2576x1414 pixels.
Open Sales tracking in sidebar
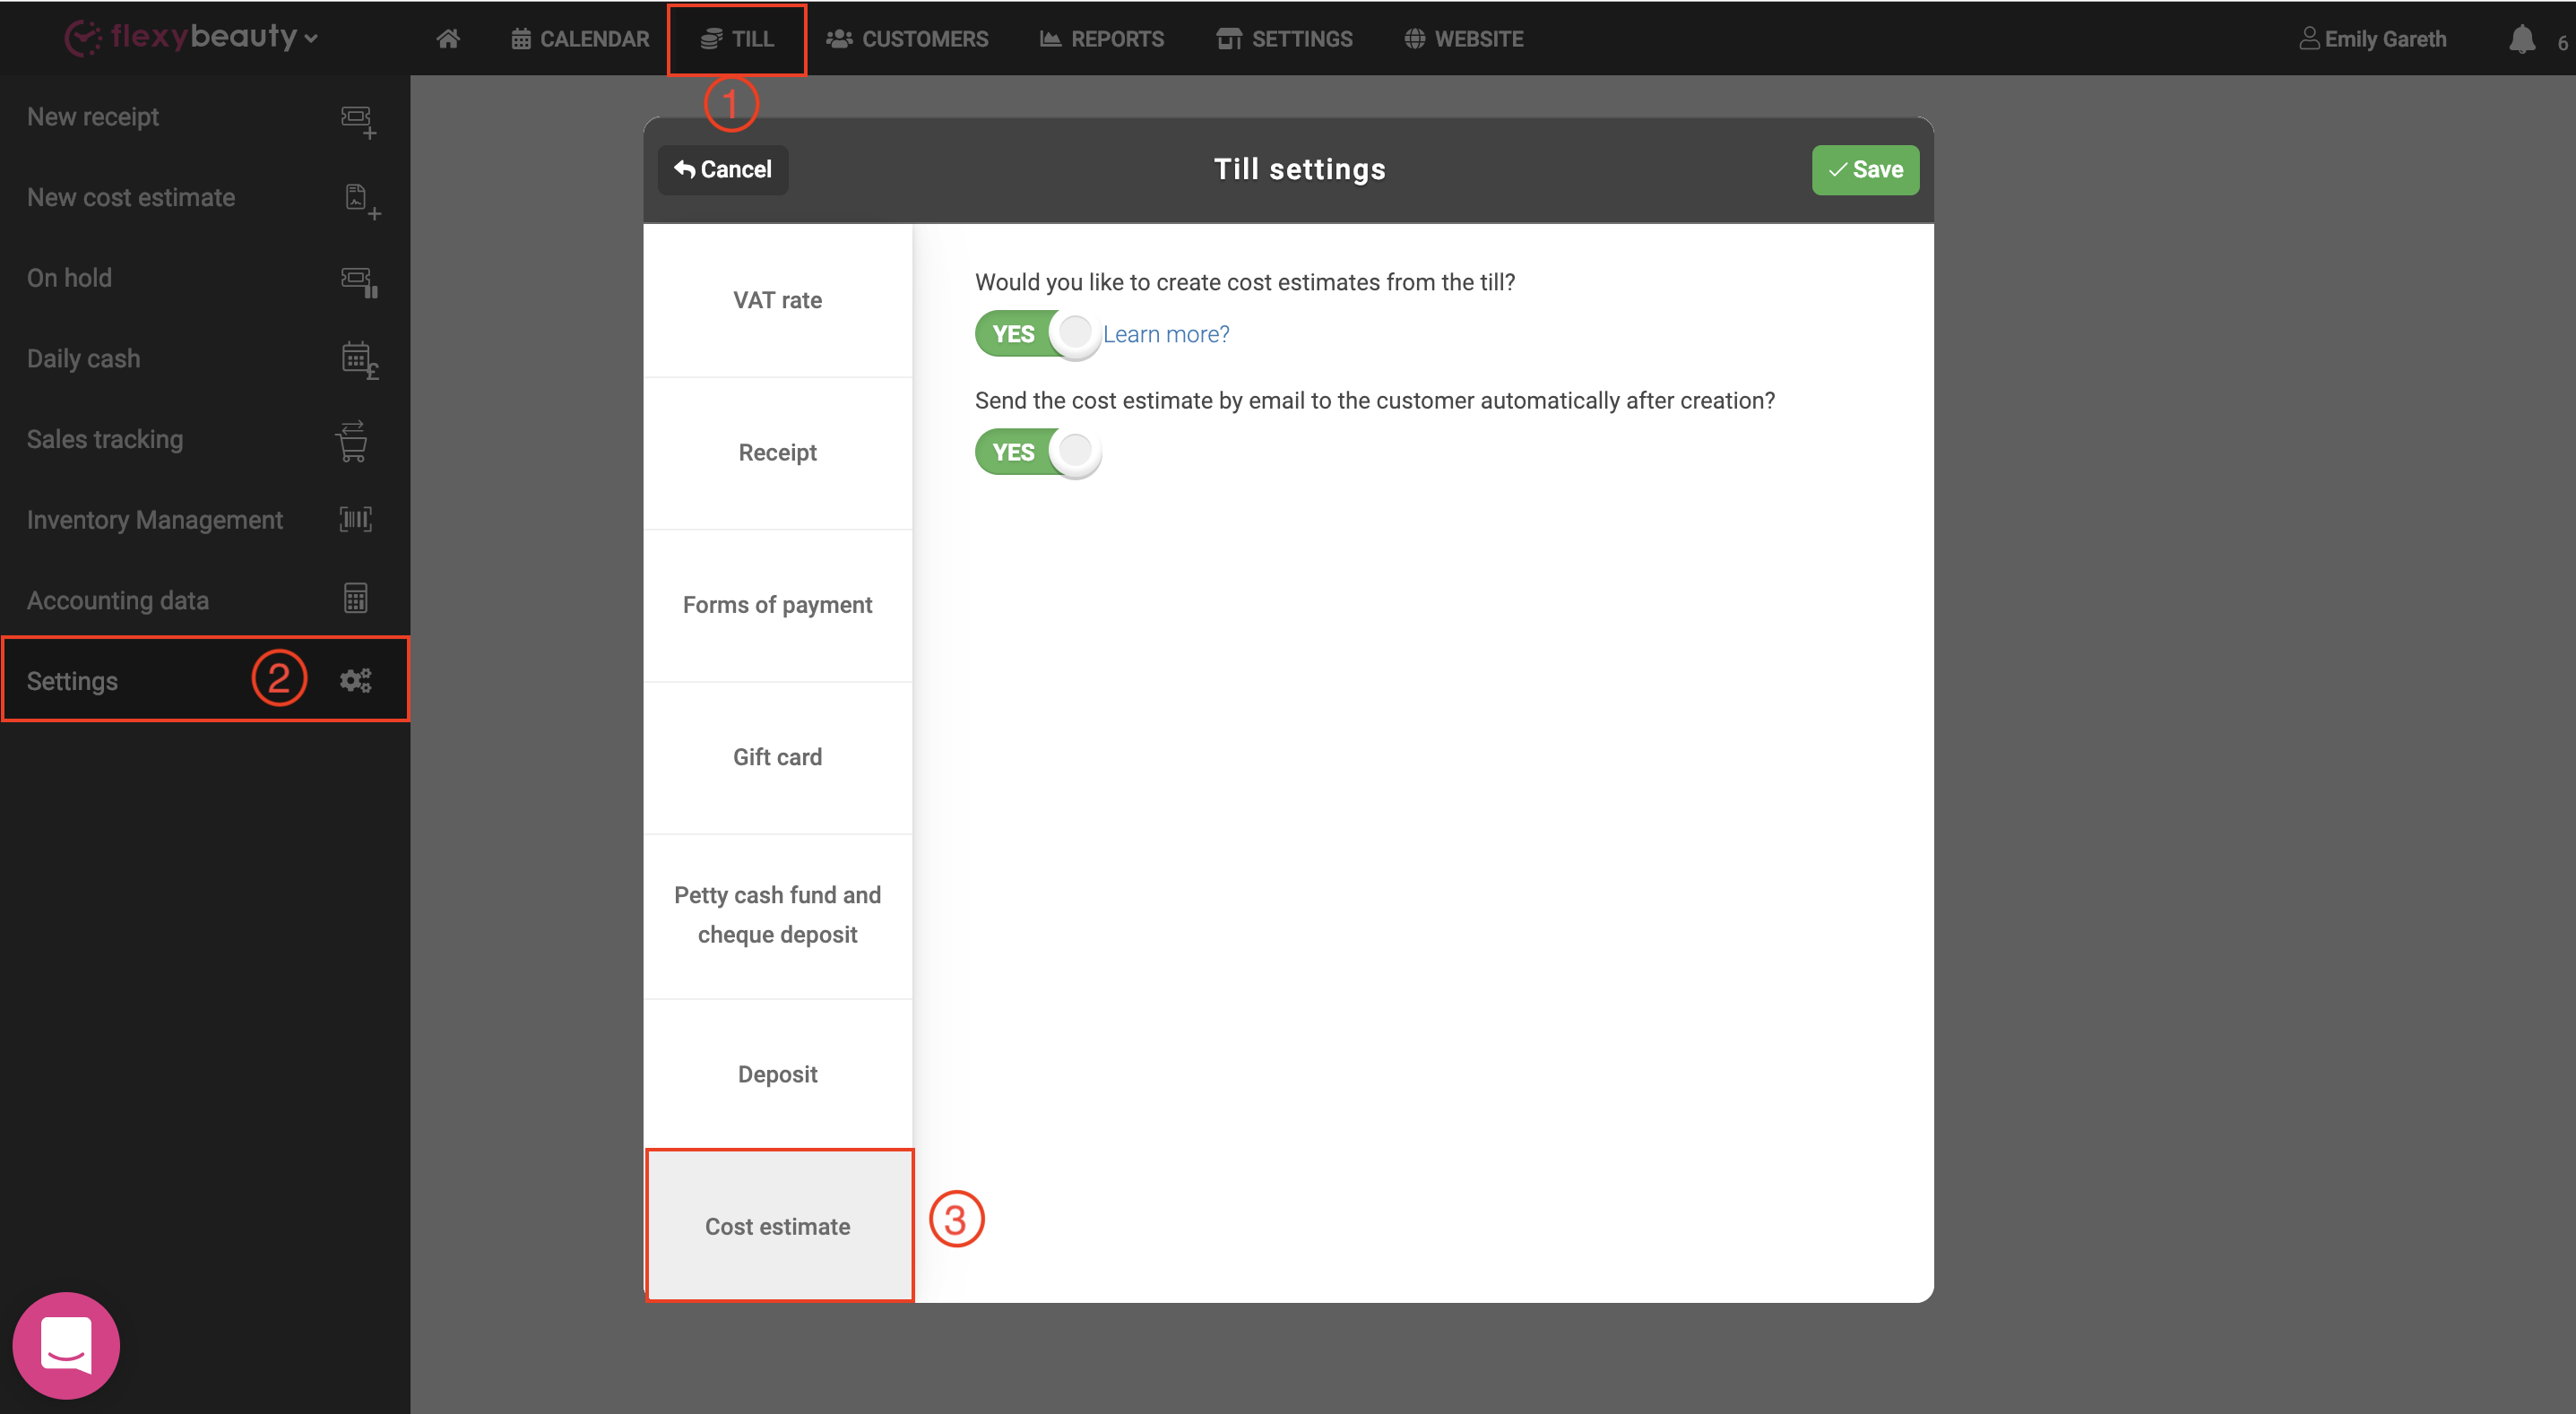click(x=205, y=440)
